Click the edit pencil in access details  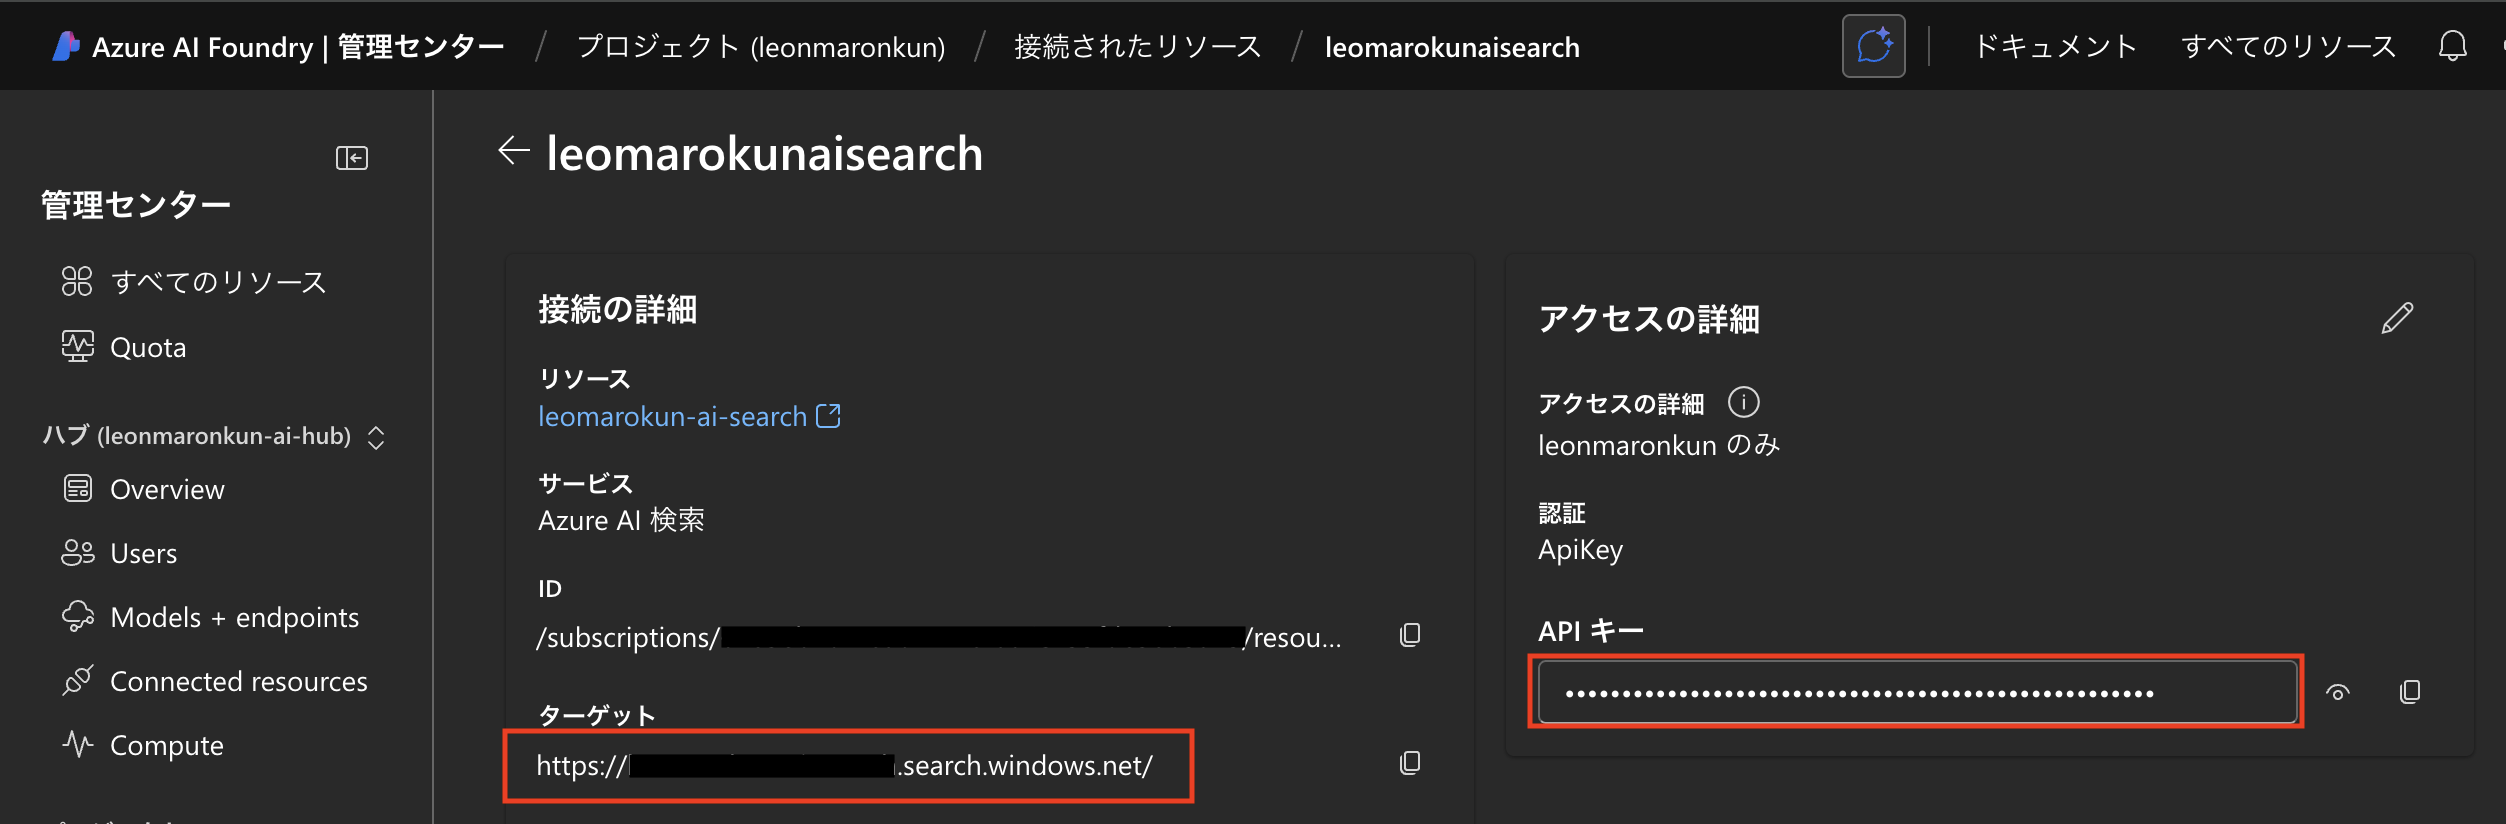click(2397, 318)
